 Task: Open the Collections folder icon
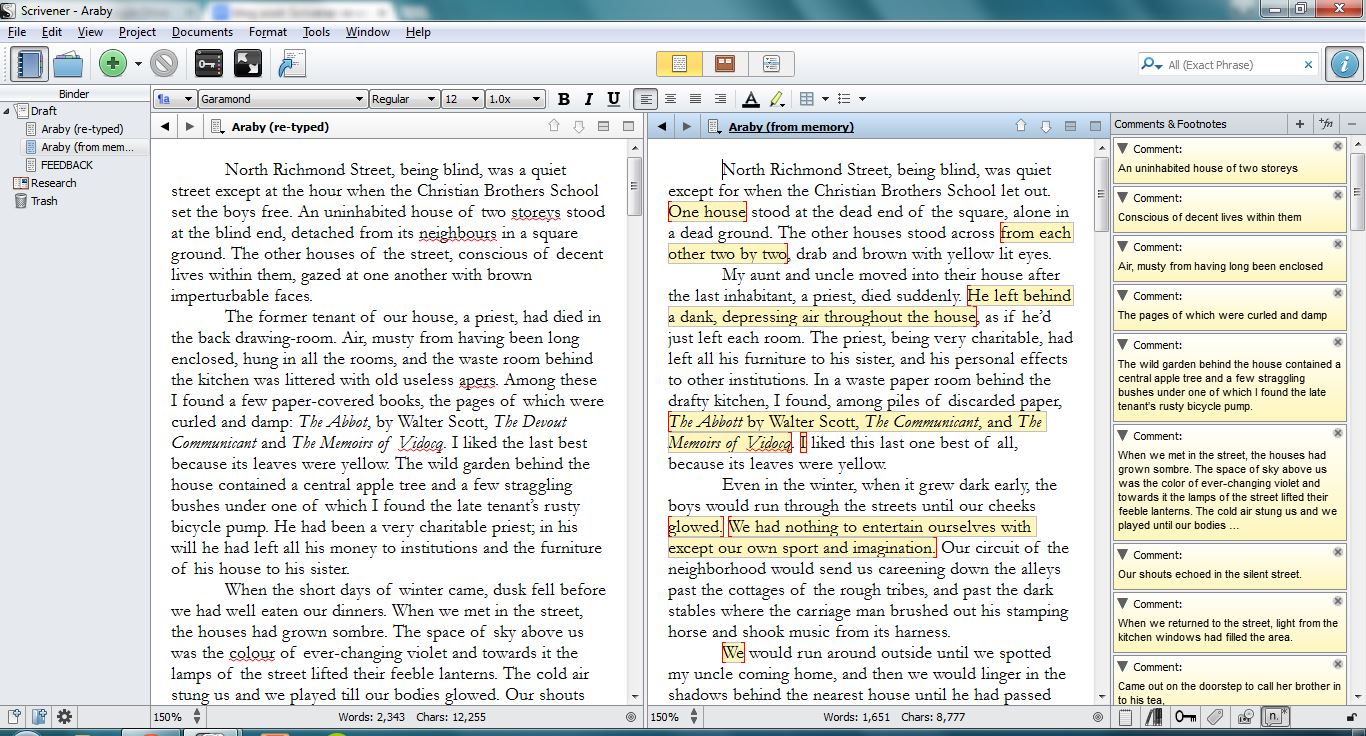(x=68, y=64)
